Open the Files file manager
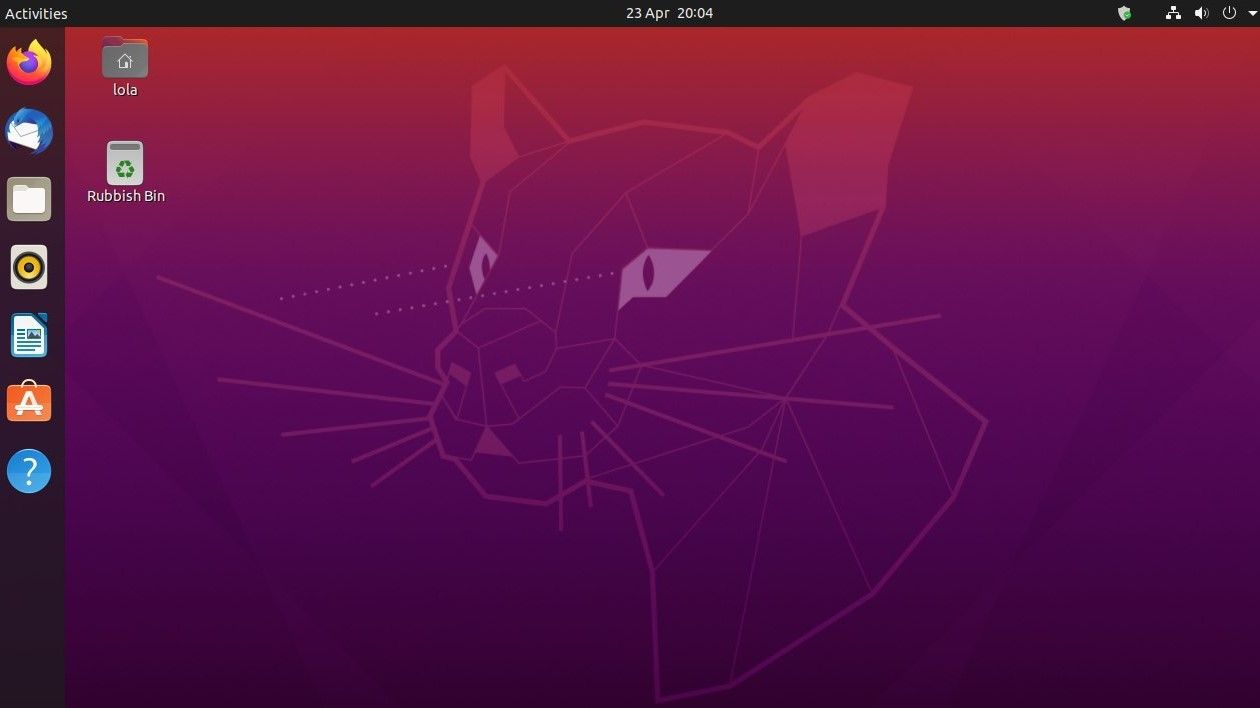Screen dimensions: 1260x708 29,199
